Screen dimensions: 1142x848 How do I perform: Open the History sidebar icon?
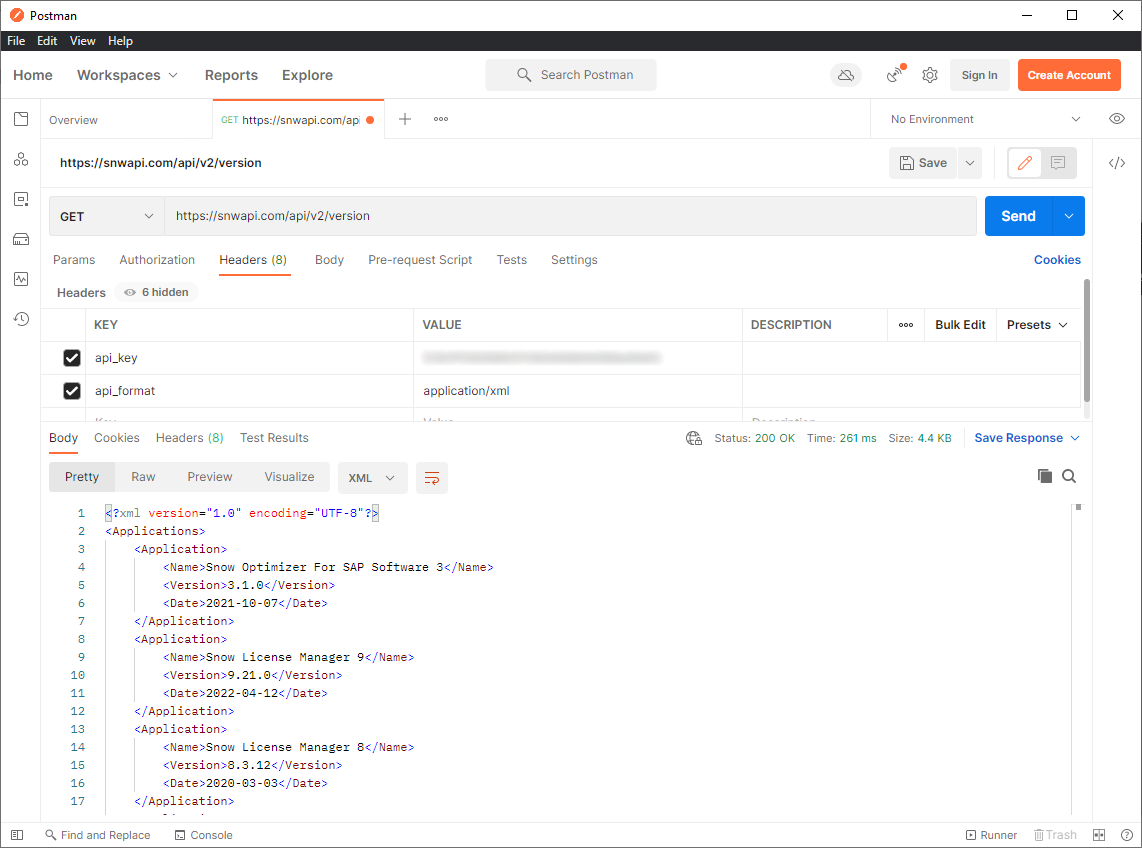point(21,319)
